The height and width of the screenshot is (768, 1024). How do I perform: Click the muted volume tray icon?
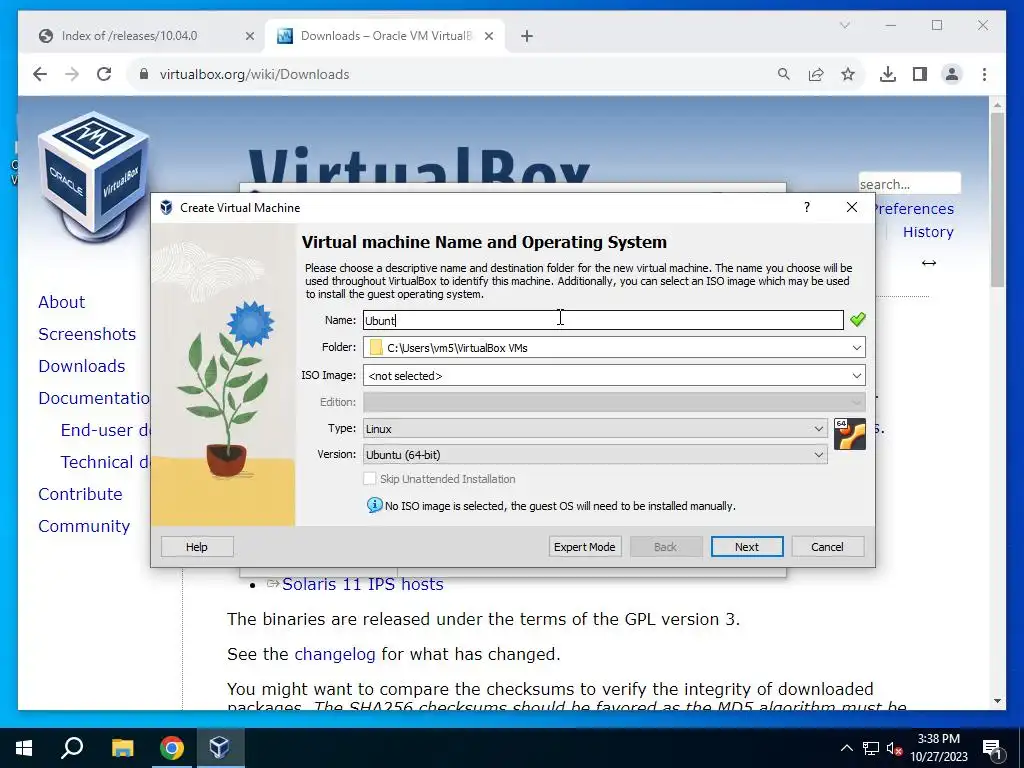point(894,748)
